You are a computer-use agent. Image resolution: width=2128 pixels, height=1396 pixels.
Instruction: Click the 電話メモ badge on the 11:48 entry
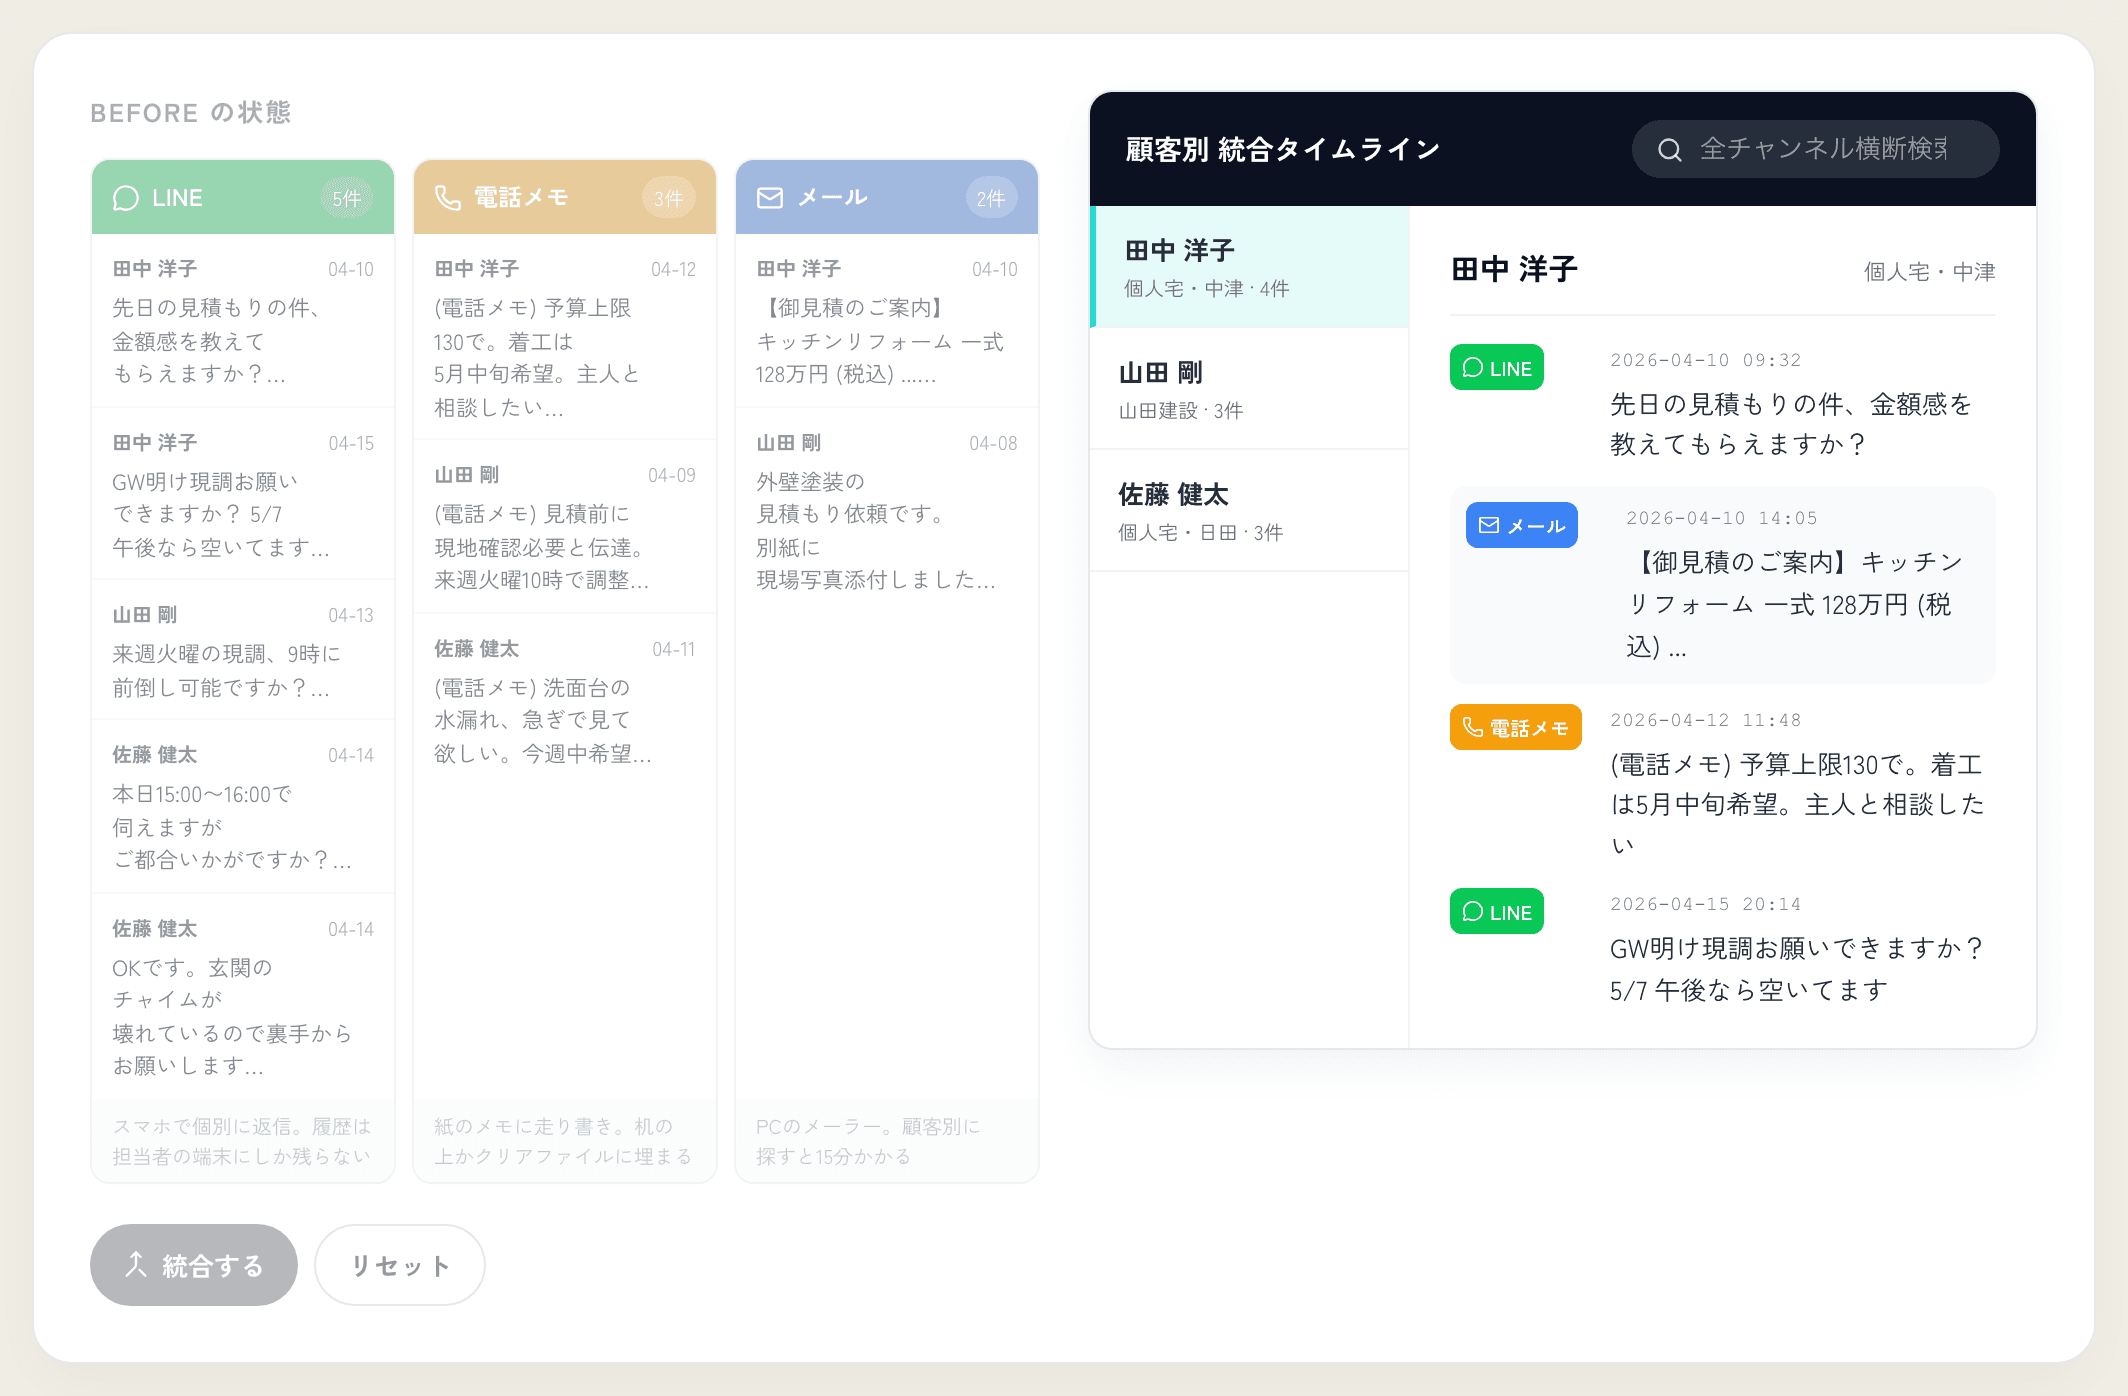pyautogui.click(x=1516, y=727)
